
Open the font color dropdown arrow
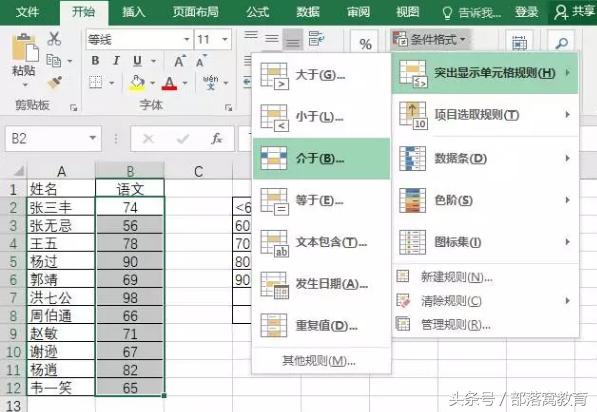pos(185,83)
